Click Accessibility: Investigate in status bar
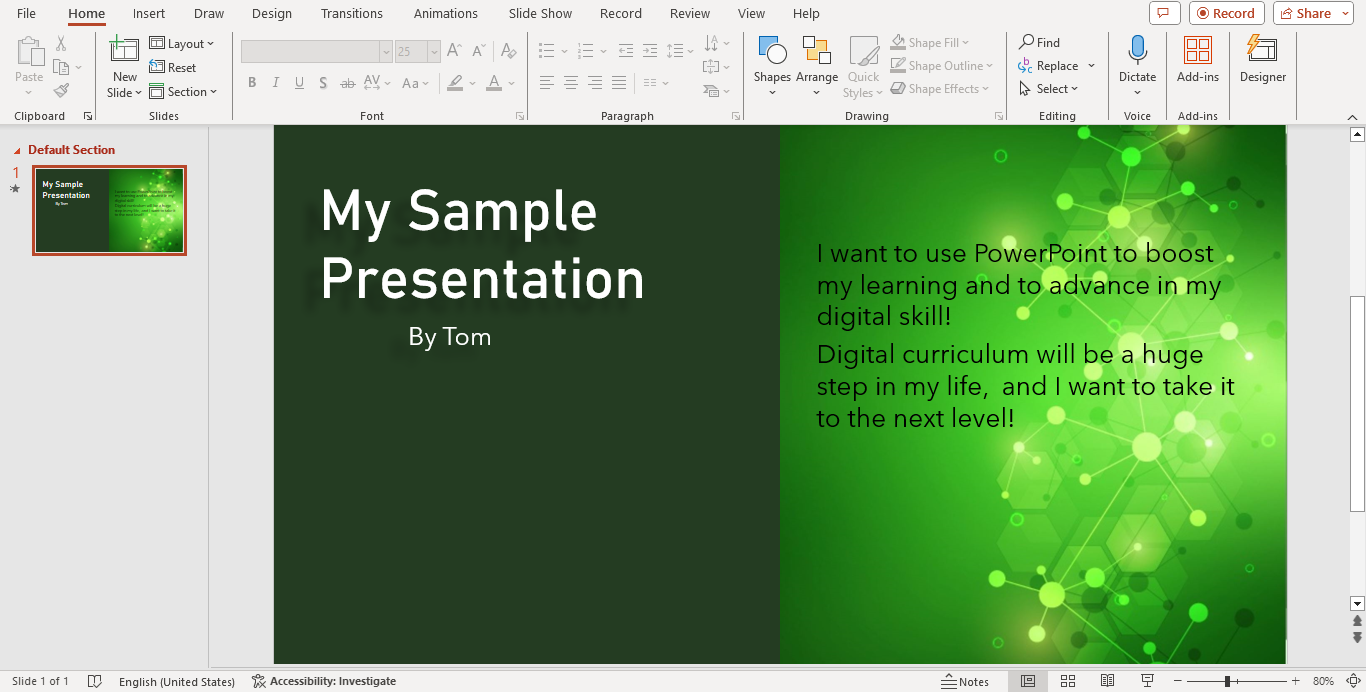Image resolution: width=1366 pixels, height=692 pixels. pyautogui.click(x=324, y=681)
